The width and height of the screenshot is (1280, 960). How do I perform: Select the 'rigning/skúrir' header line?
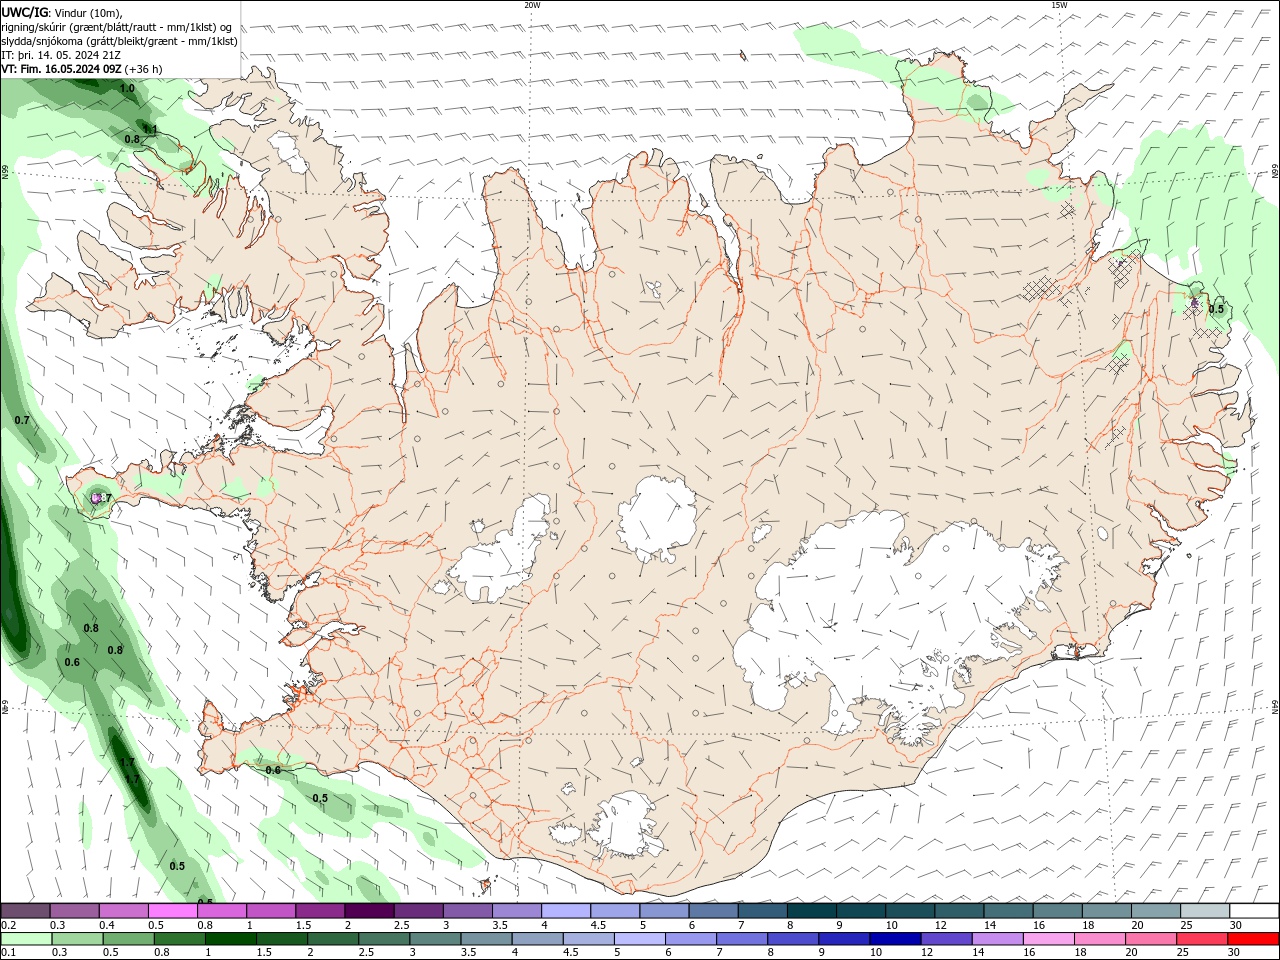point(118,27)
